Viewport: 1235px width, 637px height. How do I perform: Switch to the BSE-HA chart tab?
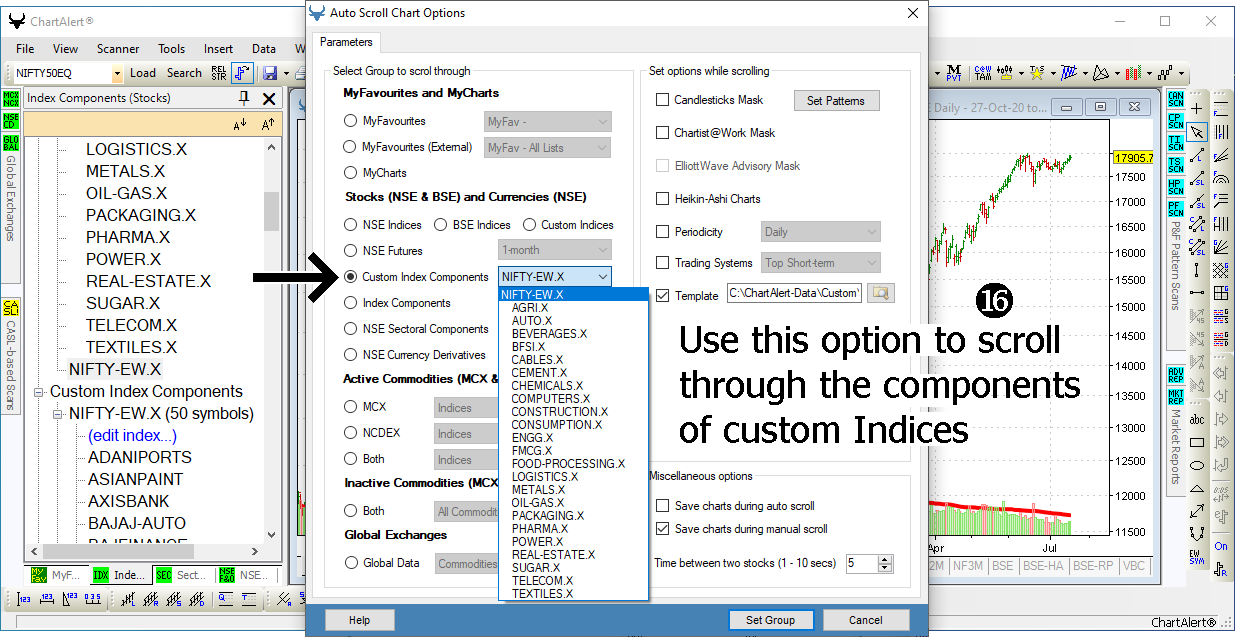click(1043, 565)
